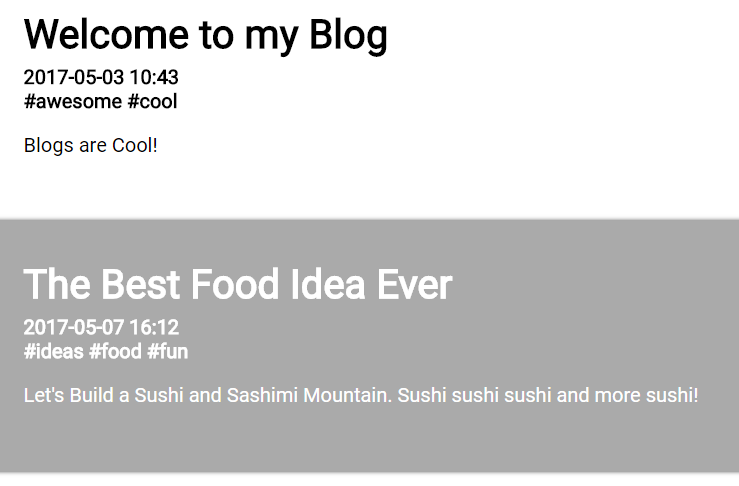Screen dimensions: 739x486
Task: Click the date 2017-05-07 in second post
Action: [x=73, y=327]
